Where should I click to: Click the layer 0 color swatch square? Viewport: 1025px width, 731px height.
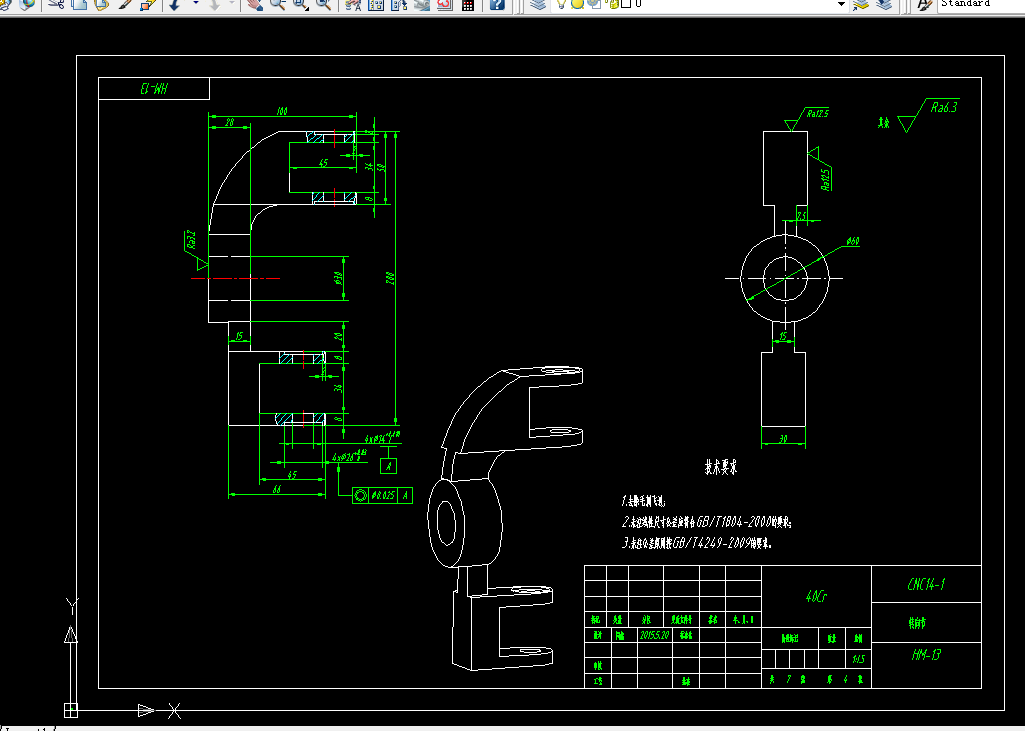[626, 3]
